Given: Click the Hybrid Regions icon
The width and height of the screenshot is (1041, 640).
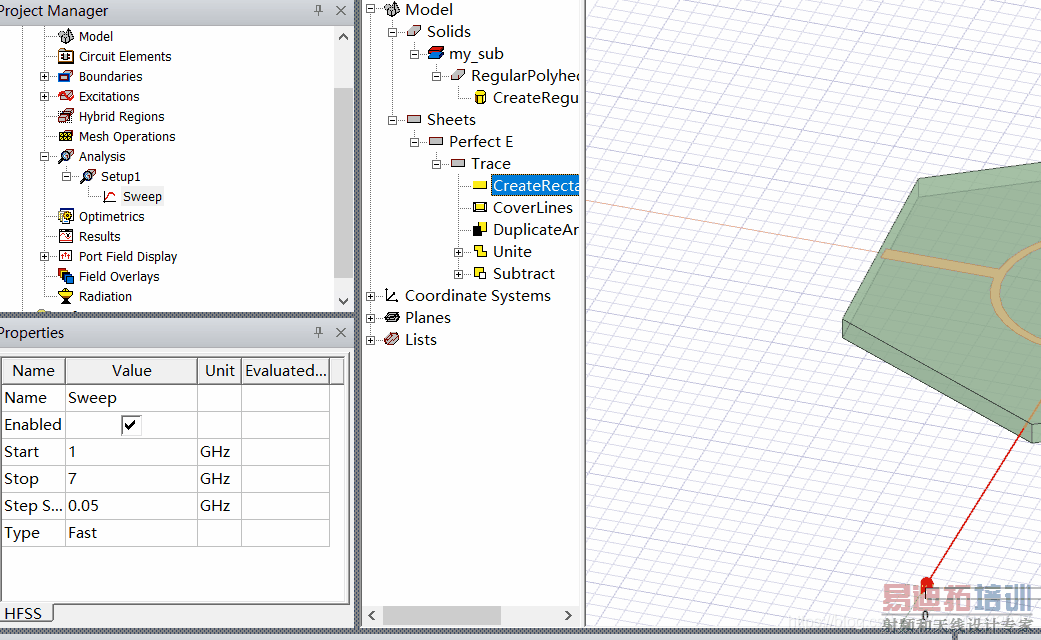Looking at the screenshot, I should pyautogui.click(x=66, y=116).
